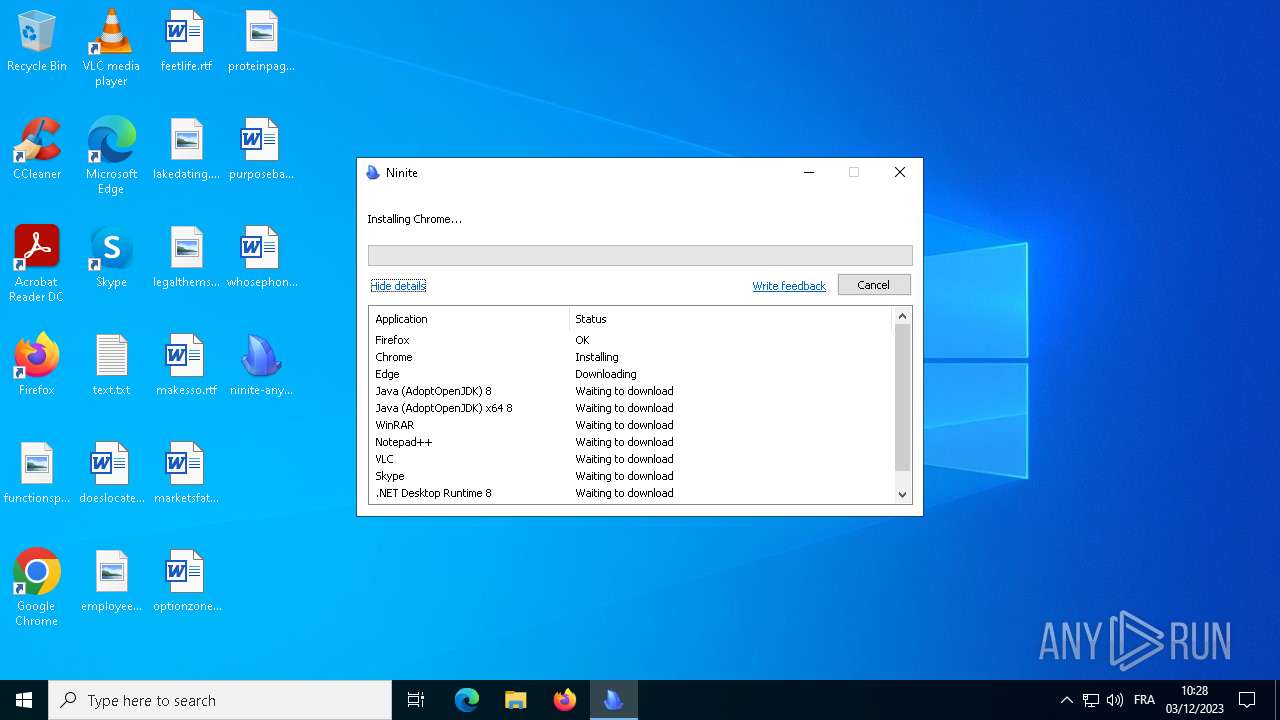Select purposeba... Word document icon
The image size is (1280, 720).
[261, 150]
